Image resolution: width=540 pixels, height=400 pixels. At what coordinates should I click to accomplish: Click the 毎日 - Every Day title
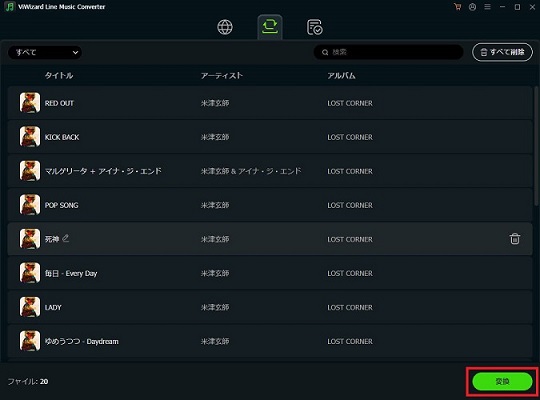(71, 273)
